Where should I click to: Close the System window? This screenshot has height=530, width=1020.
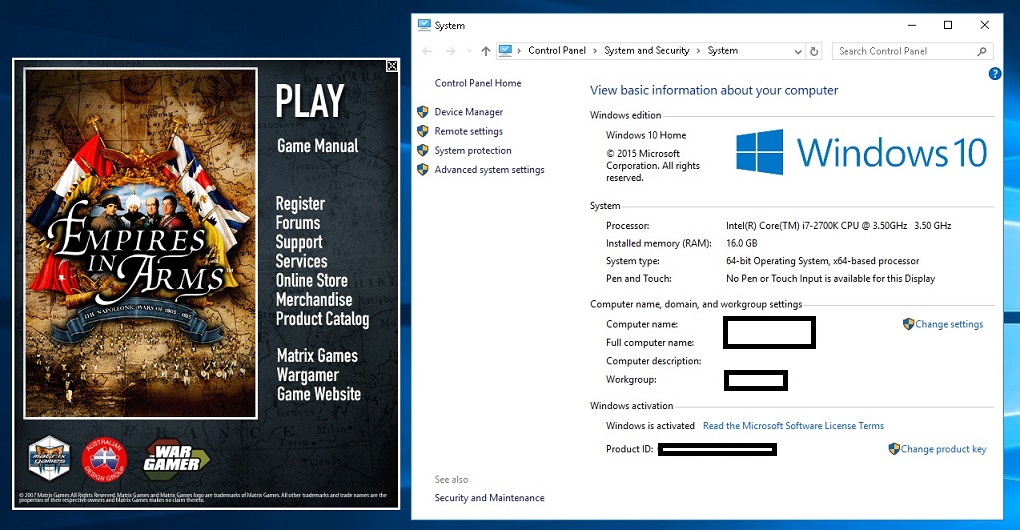click(984, 25)
